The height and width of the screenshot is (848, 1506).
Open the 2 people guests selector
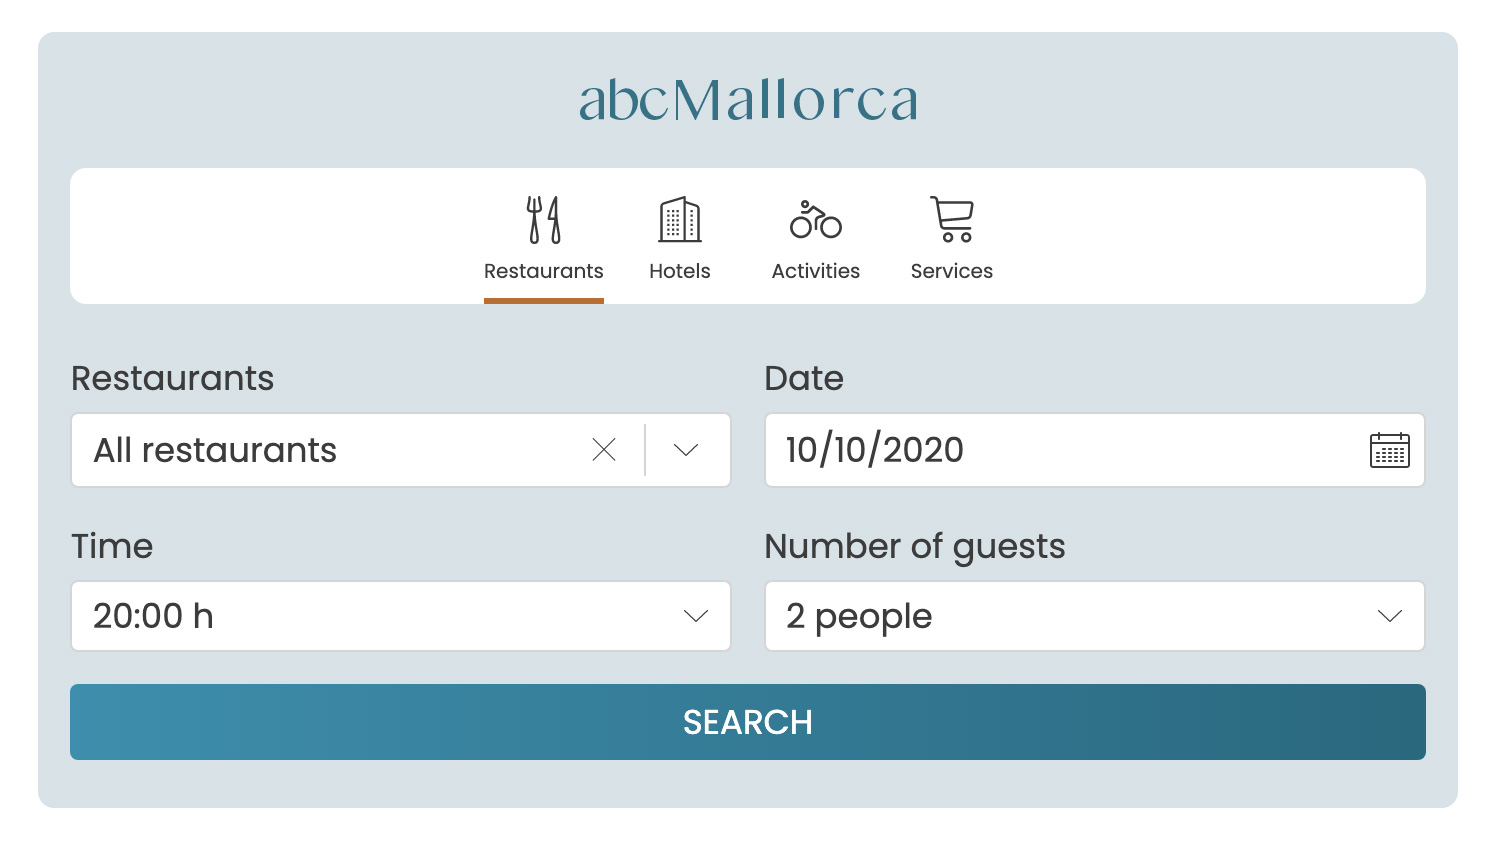(1095, 616)
